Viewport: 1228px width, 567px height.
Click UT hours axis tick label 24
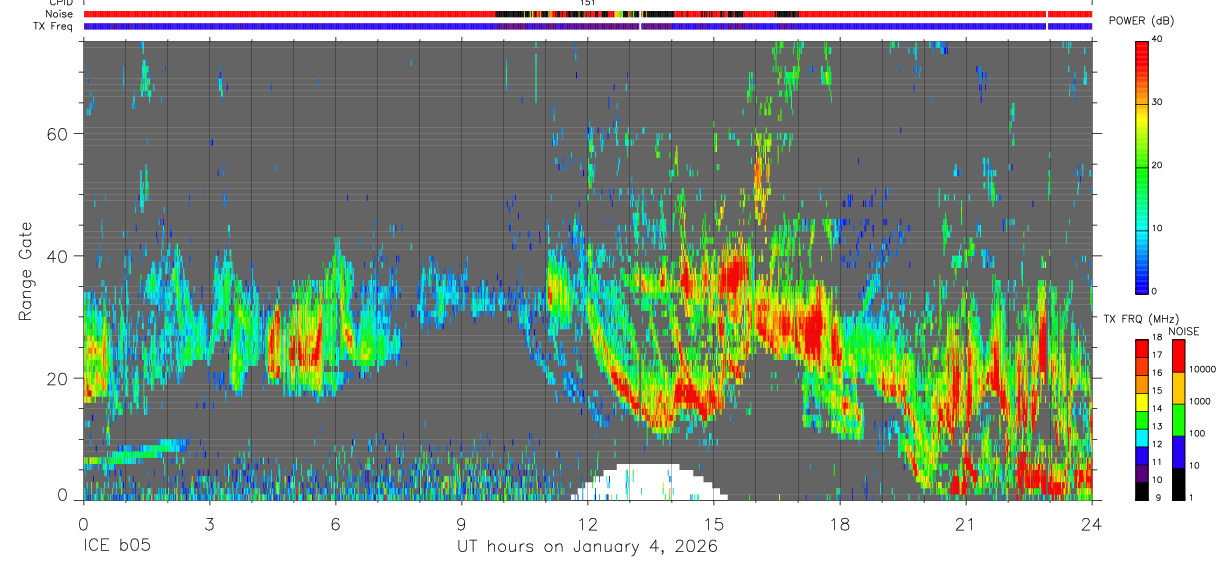point(1091,523)
